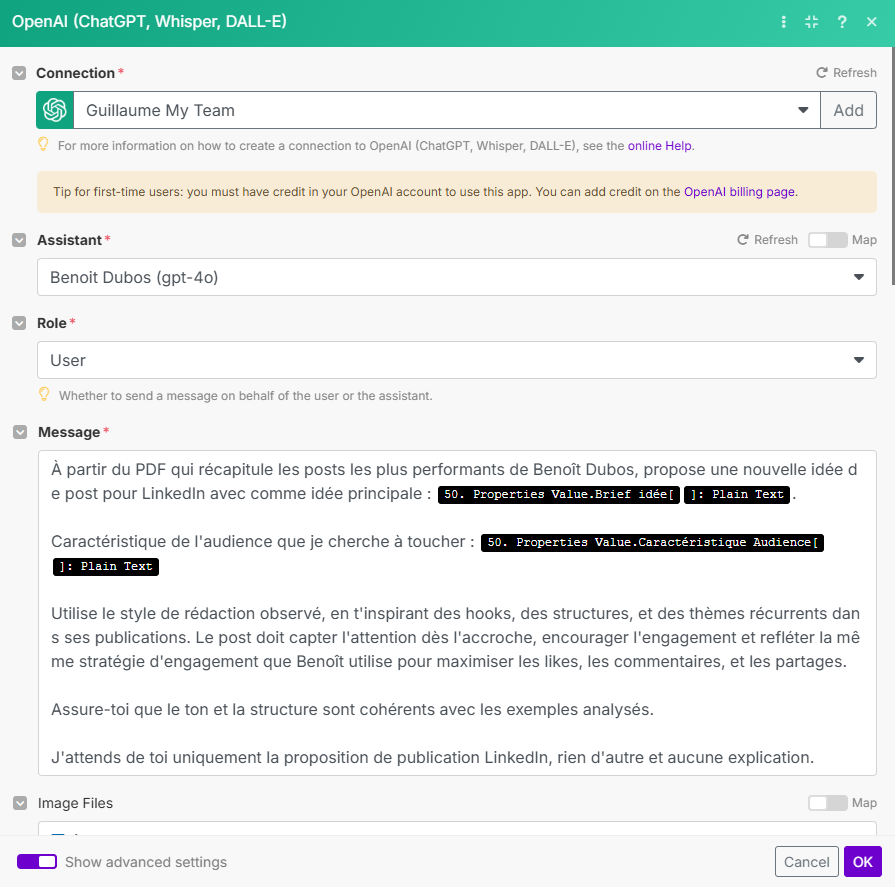895x887 pixels.
Task: Open the User role dropdown
Action: coord(457,360)
